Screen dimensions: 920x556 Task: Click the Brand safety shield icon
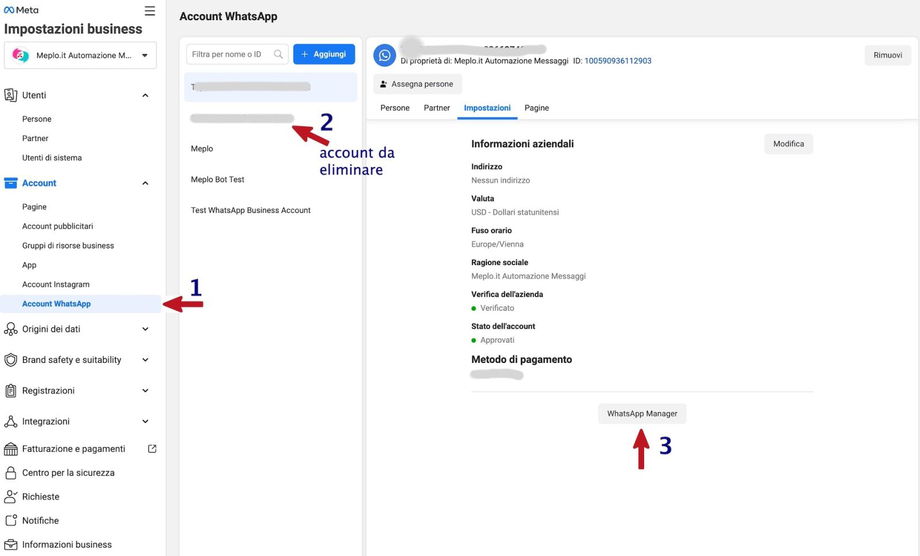[11, 360]
